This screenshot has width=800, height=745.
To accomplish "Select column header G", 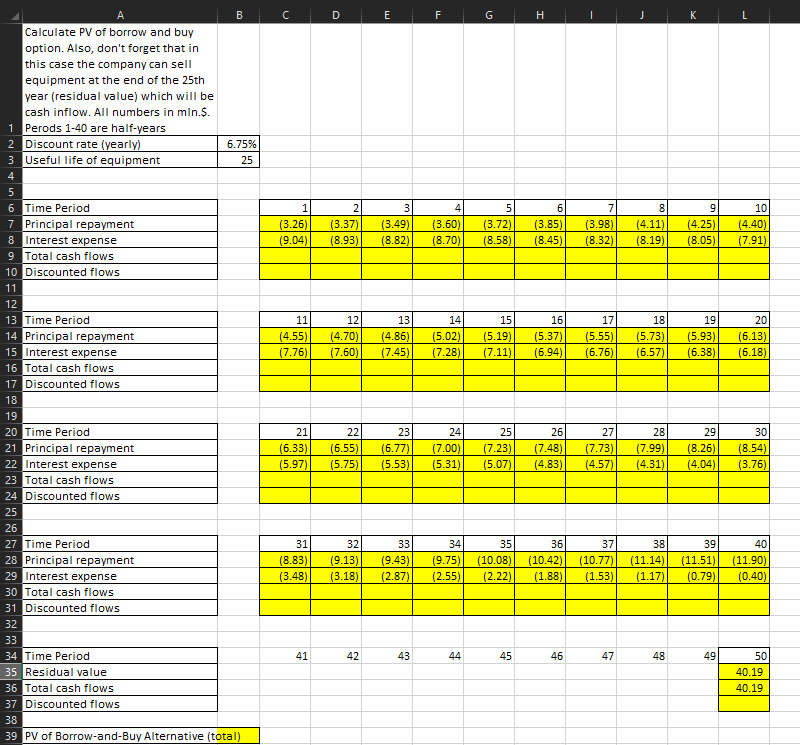I will [x=488, y=11].
